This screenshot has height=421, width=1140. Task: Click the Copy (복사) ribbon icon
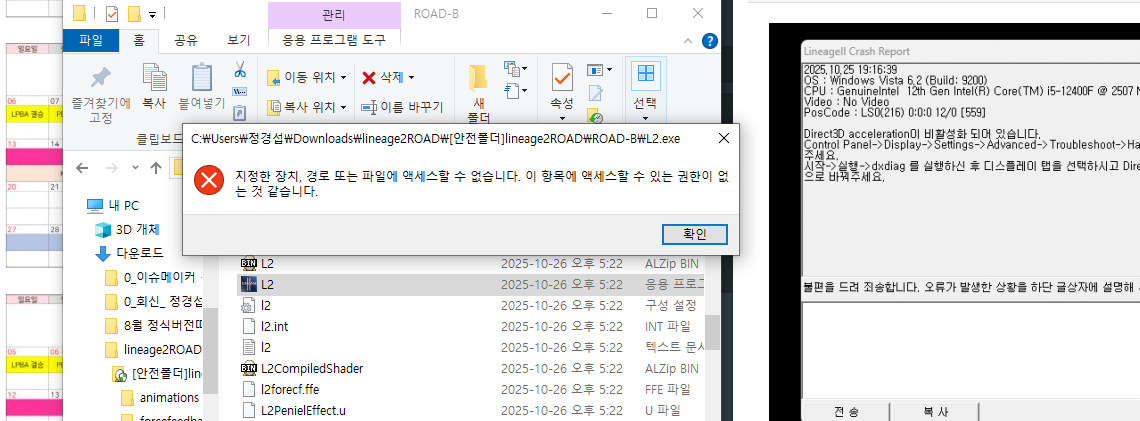click(154, 78)
